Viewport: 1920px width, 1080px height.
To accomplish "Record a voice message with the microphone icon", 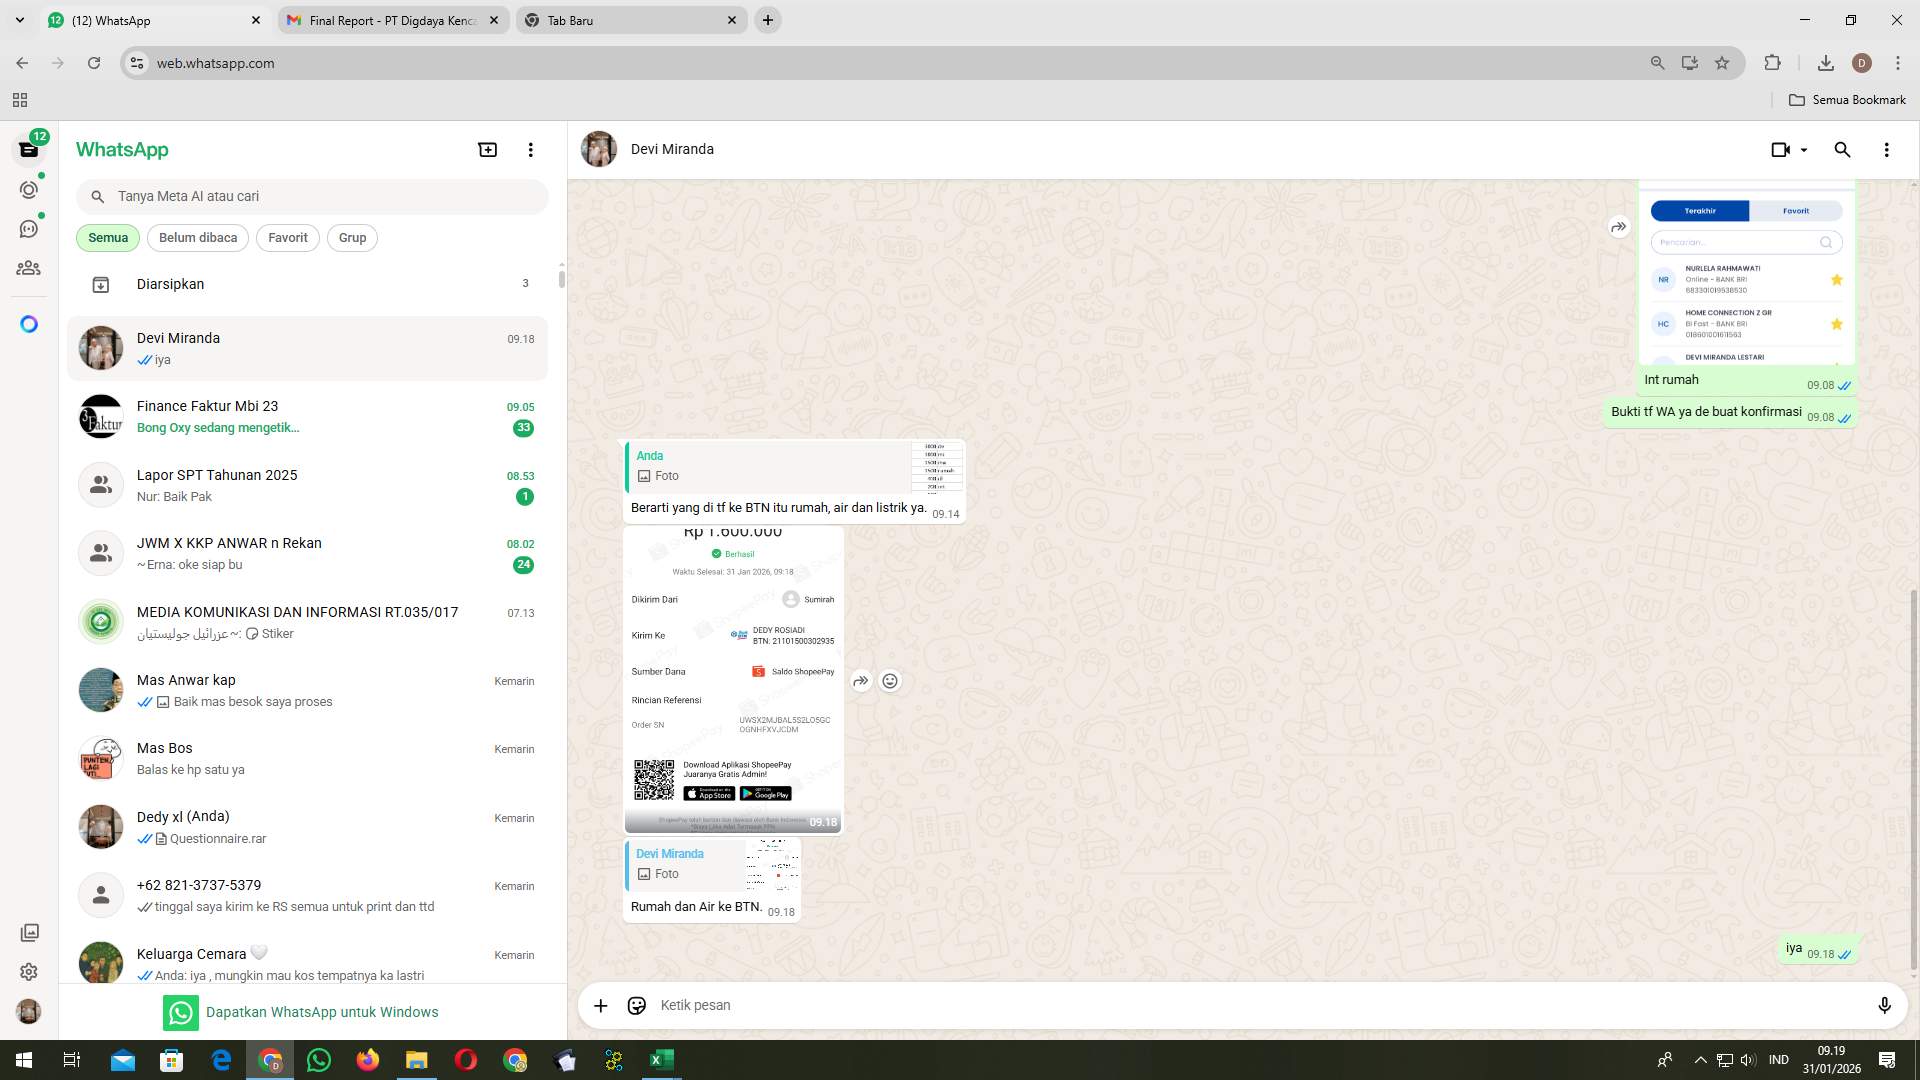I will 1884,1005.
